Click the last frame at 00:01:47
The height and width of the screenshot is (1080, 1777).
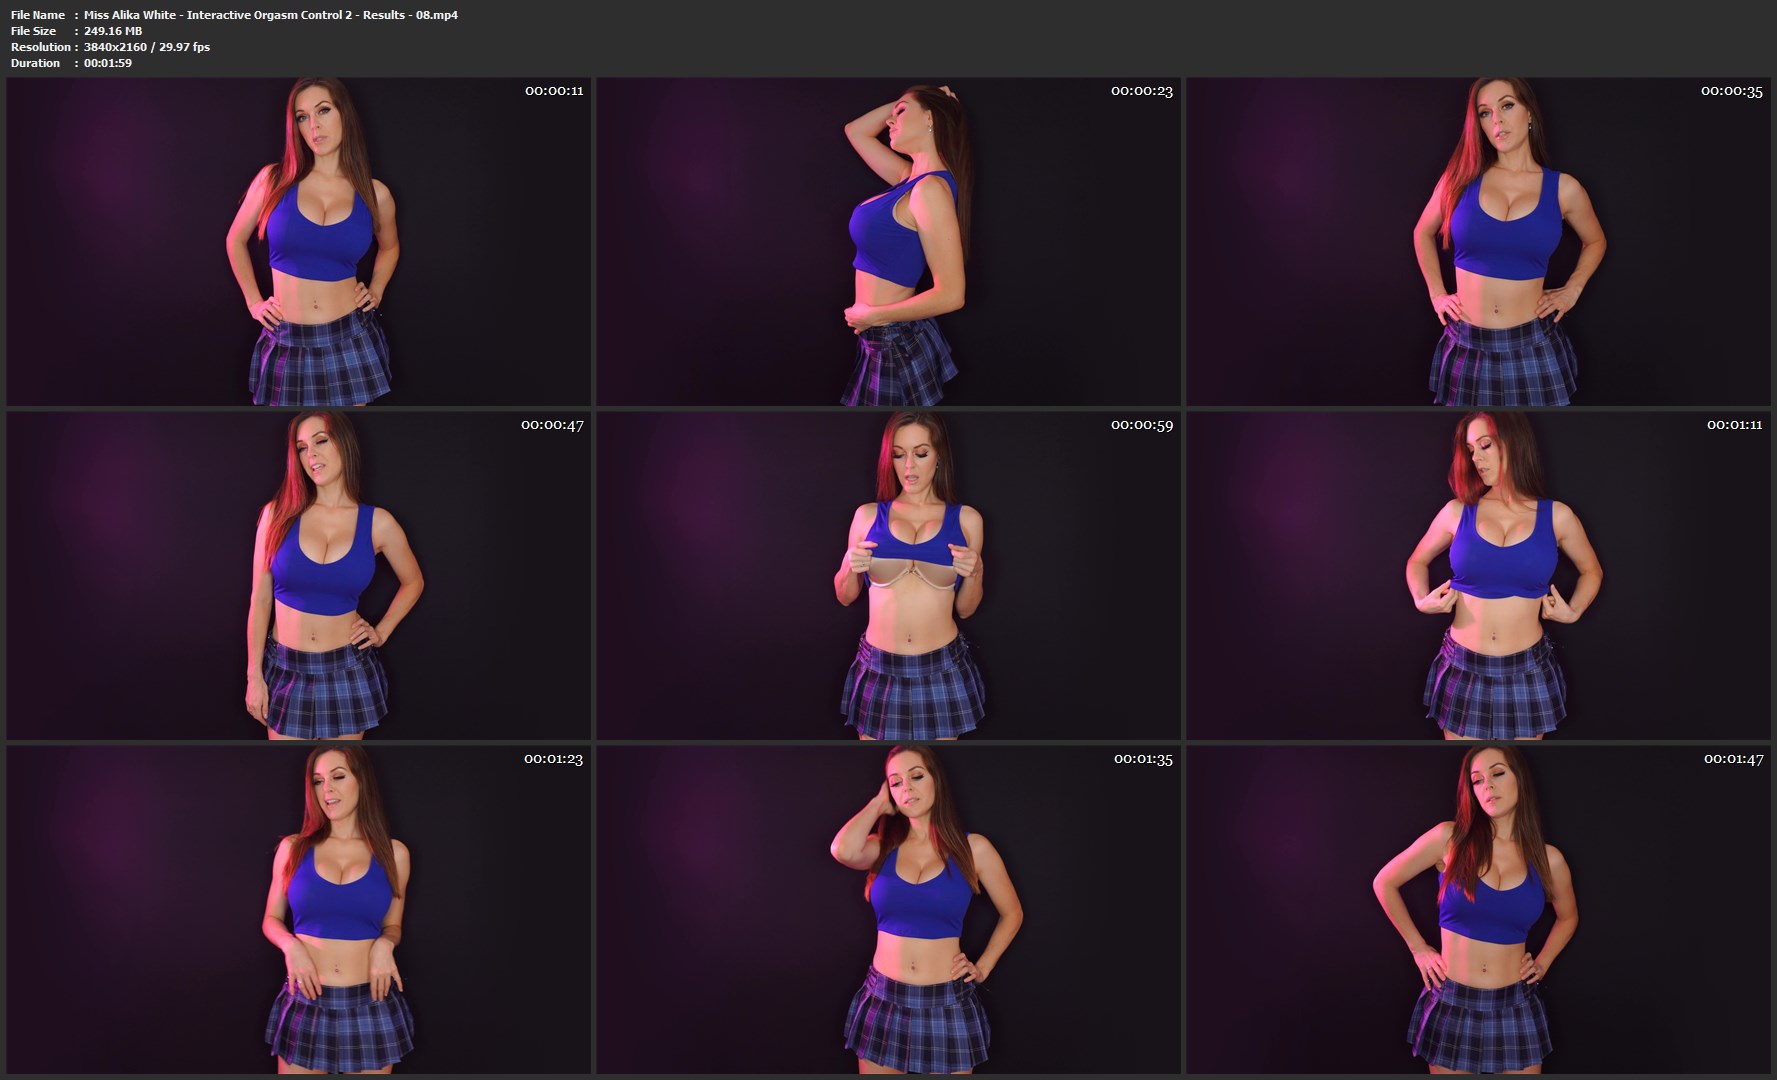tap(1478, 909)
